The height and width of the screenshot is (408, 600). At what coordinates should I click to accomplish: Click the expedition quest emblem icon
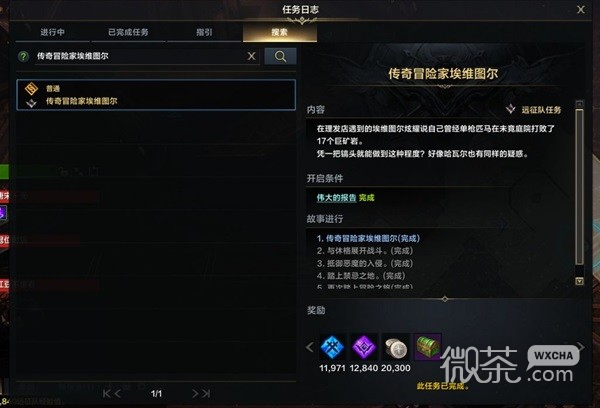pyautogui.click(x=510, y=109)
